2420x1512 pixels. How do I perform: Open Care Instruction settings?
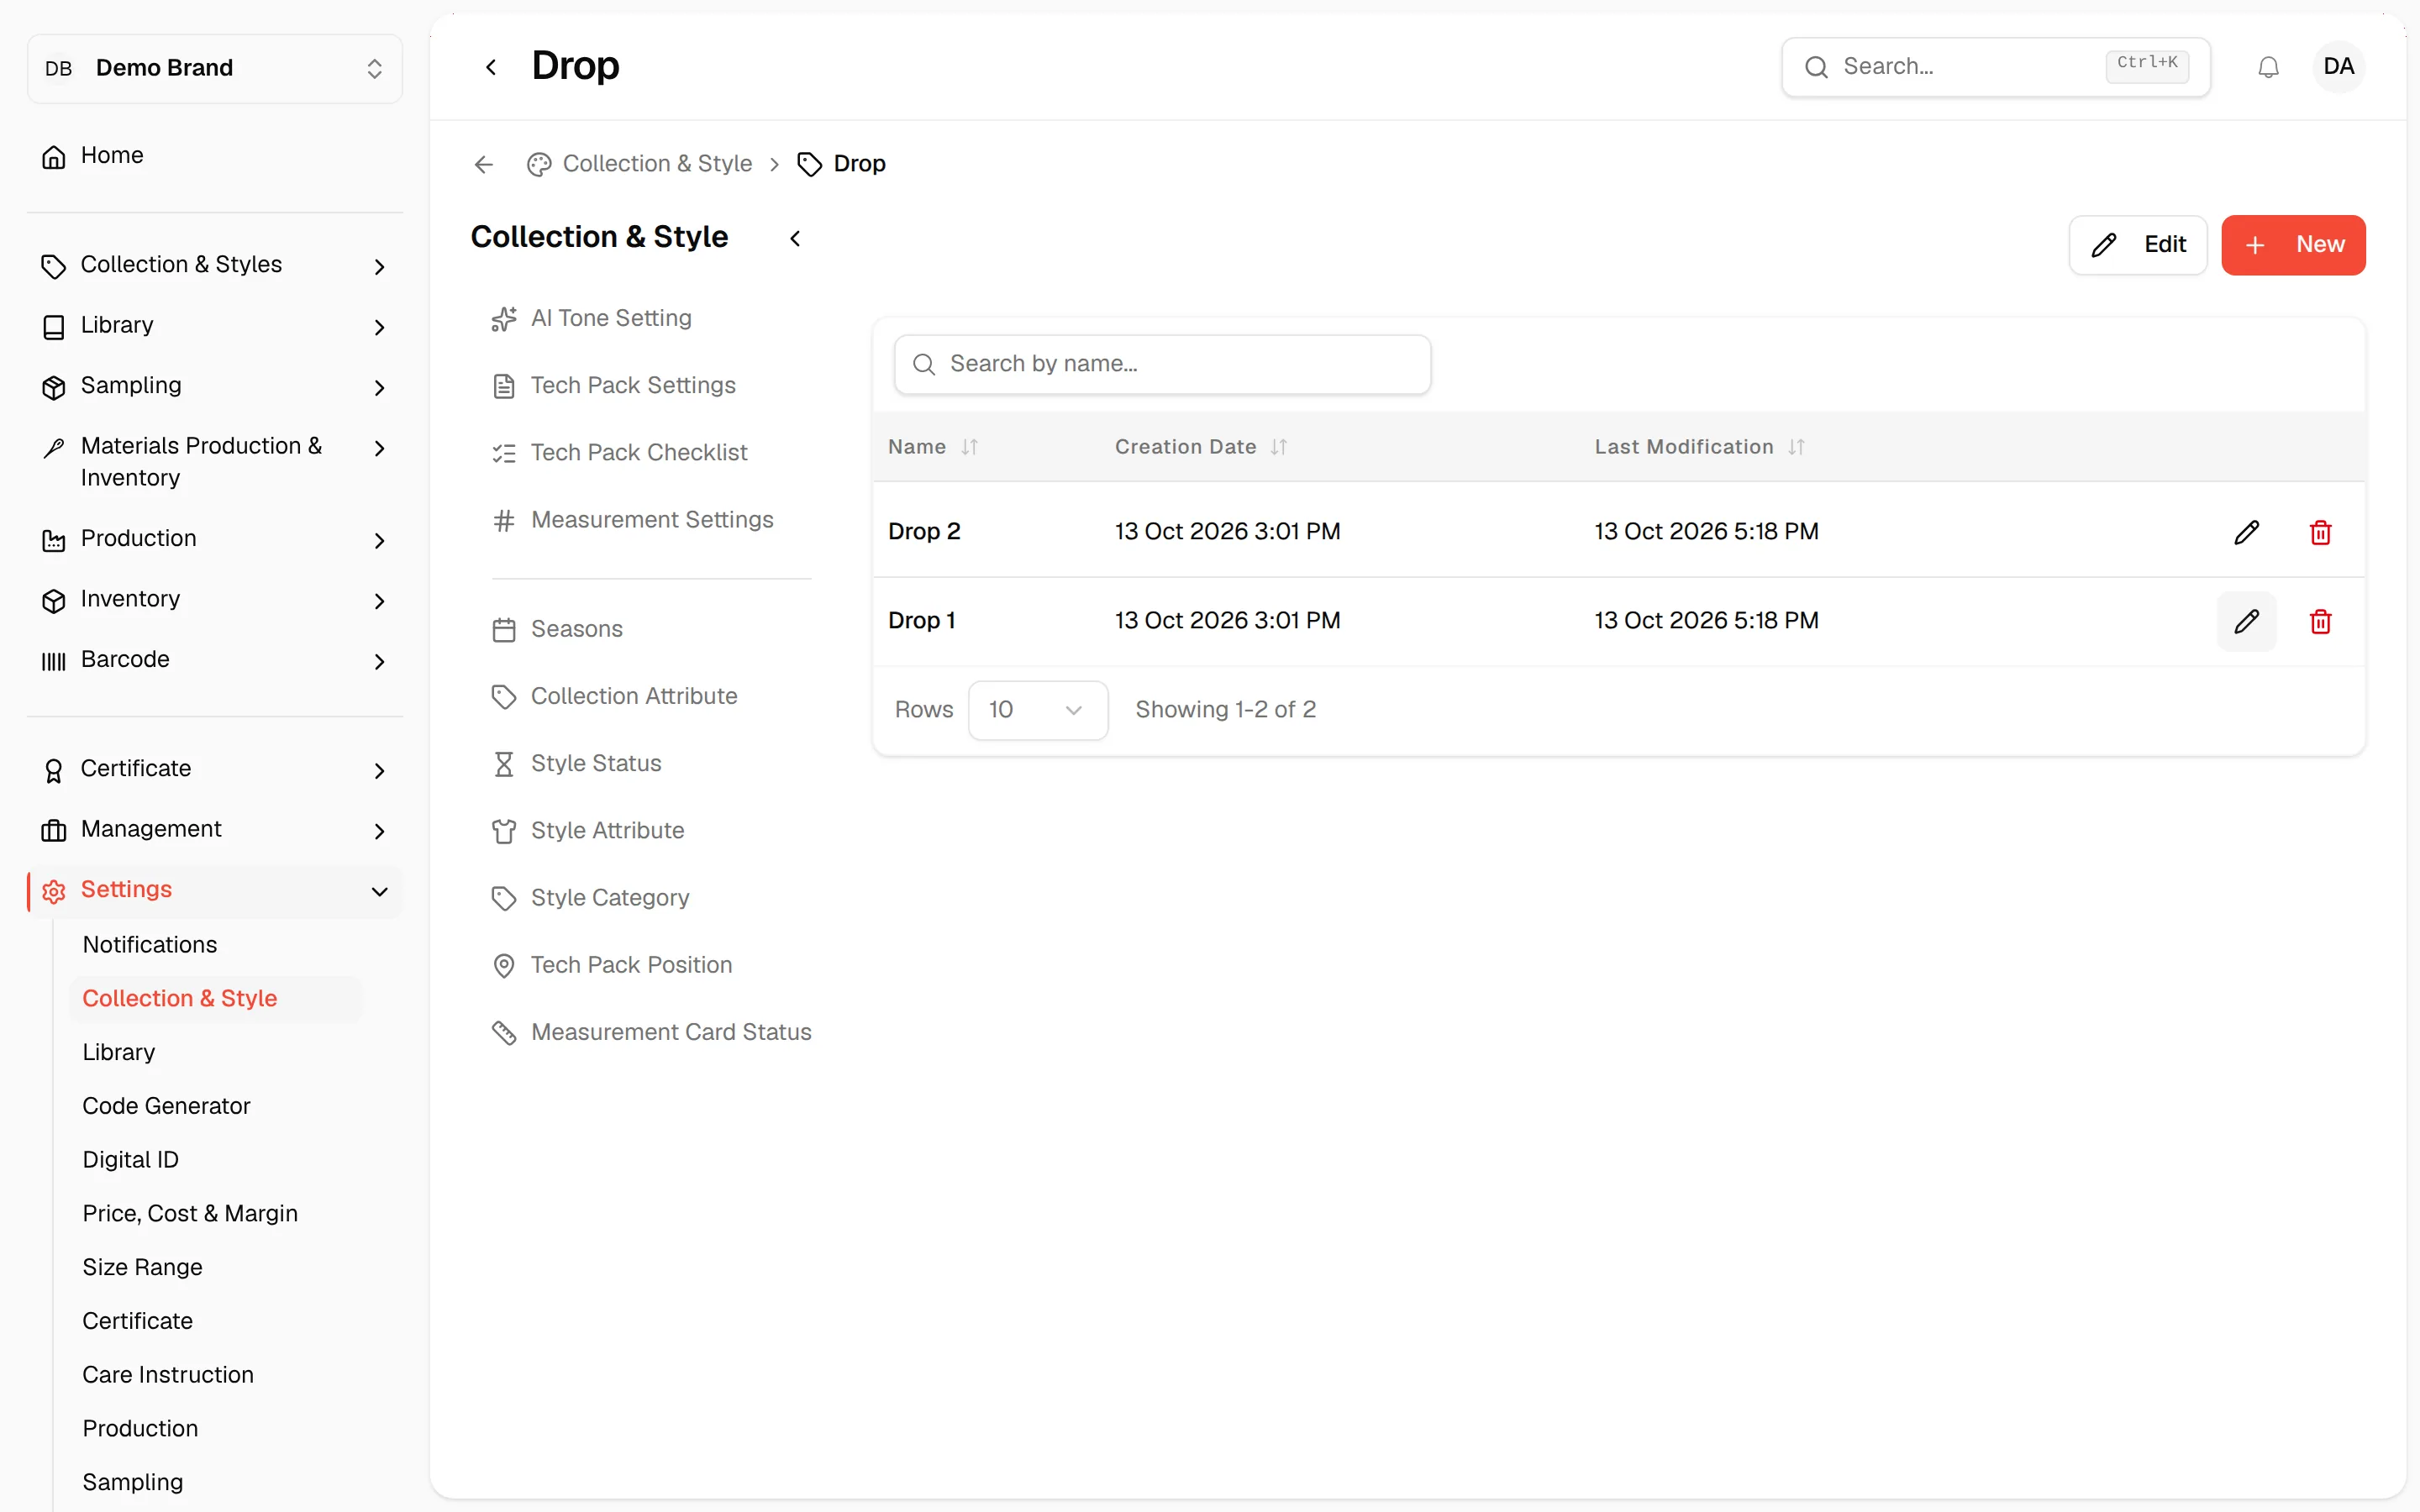pos(168,1375)
